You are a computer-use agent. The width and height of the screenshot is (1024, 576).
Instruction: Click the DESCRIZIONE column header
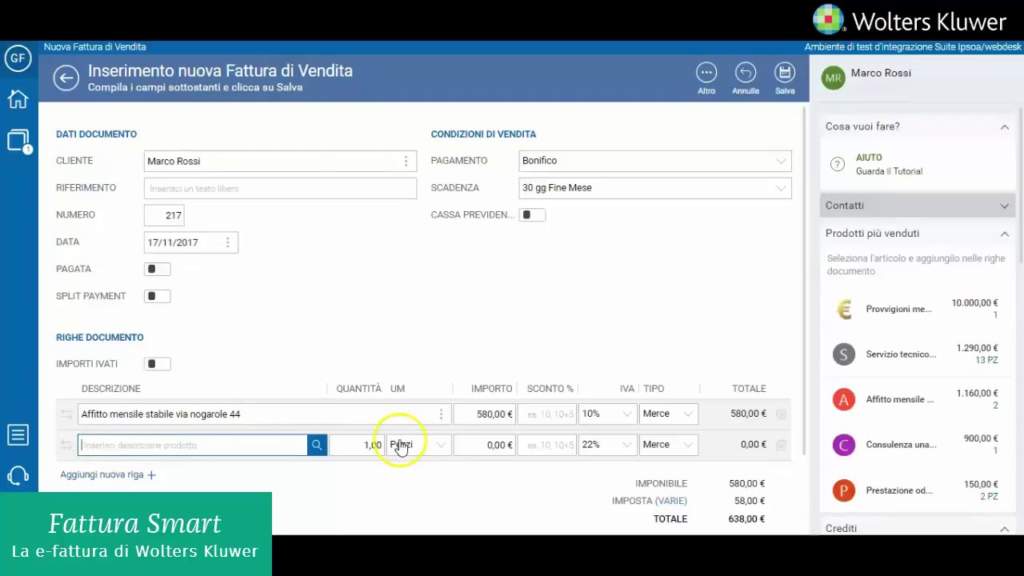[x=111, y=389]
